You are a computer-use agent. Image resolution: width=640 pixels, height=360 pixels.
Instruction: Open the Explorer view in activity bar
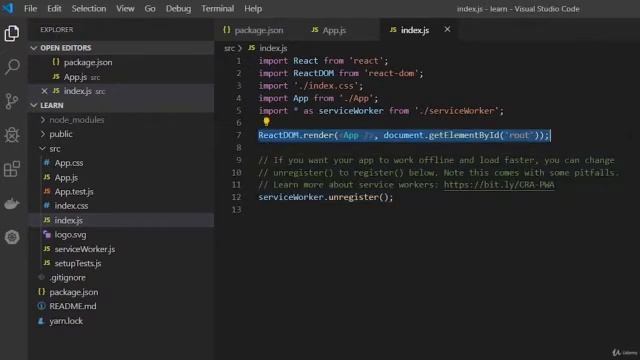click(x=12, y=33)
